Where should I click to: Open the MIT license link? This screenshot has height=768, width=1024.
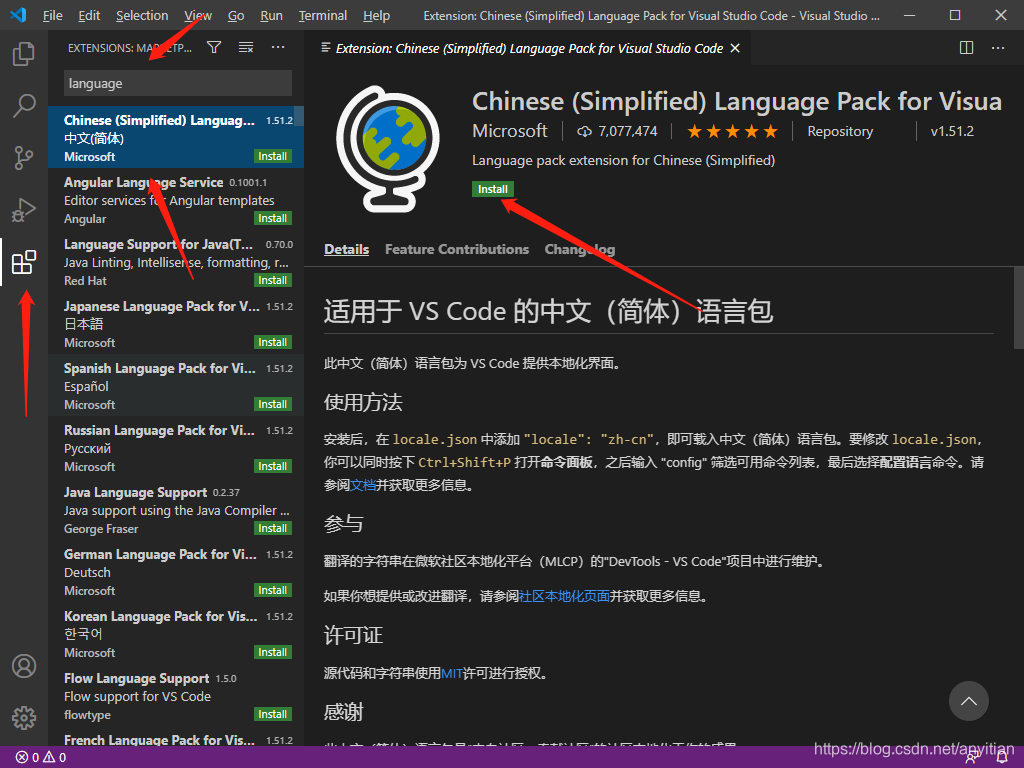[x=452, y=673]
